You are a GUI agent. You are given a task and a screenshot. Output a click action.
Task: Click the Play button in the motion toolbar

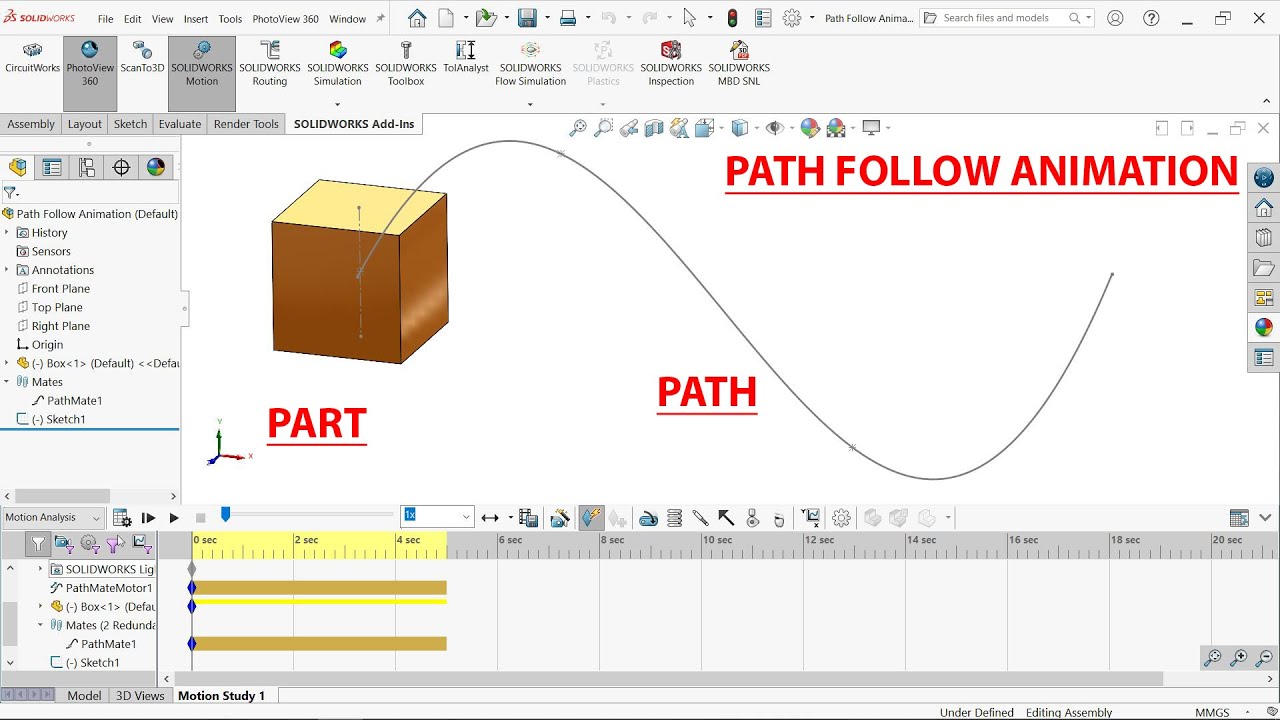(174, 518)
